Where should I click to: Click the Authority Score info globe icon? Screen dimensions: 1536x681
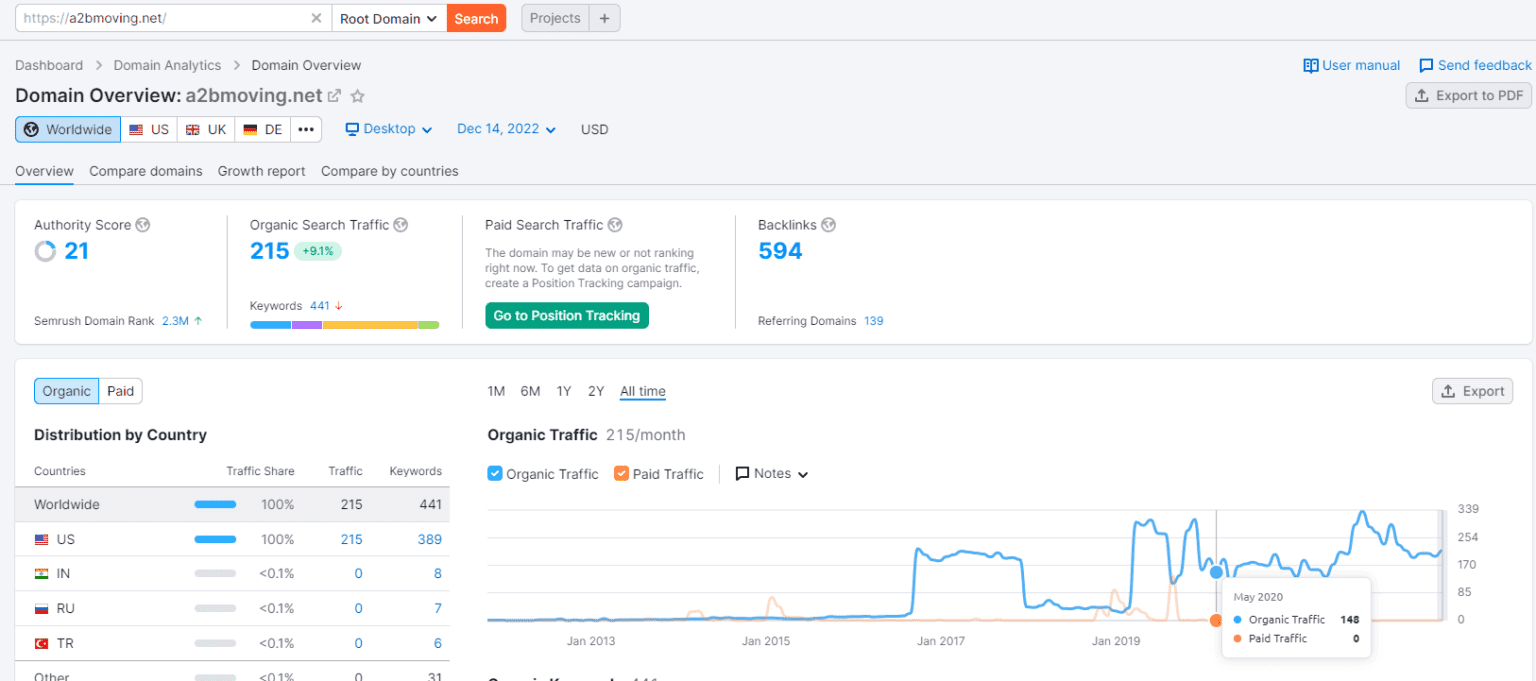pos(143,225)
